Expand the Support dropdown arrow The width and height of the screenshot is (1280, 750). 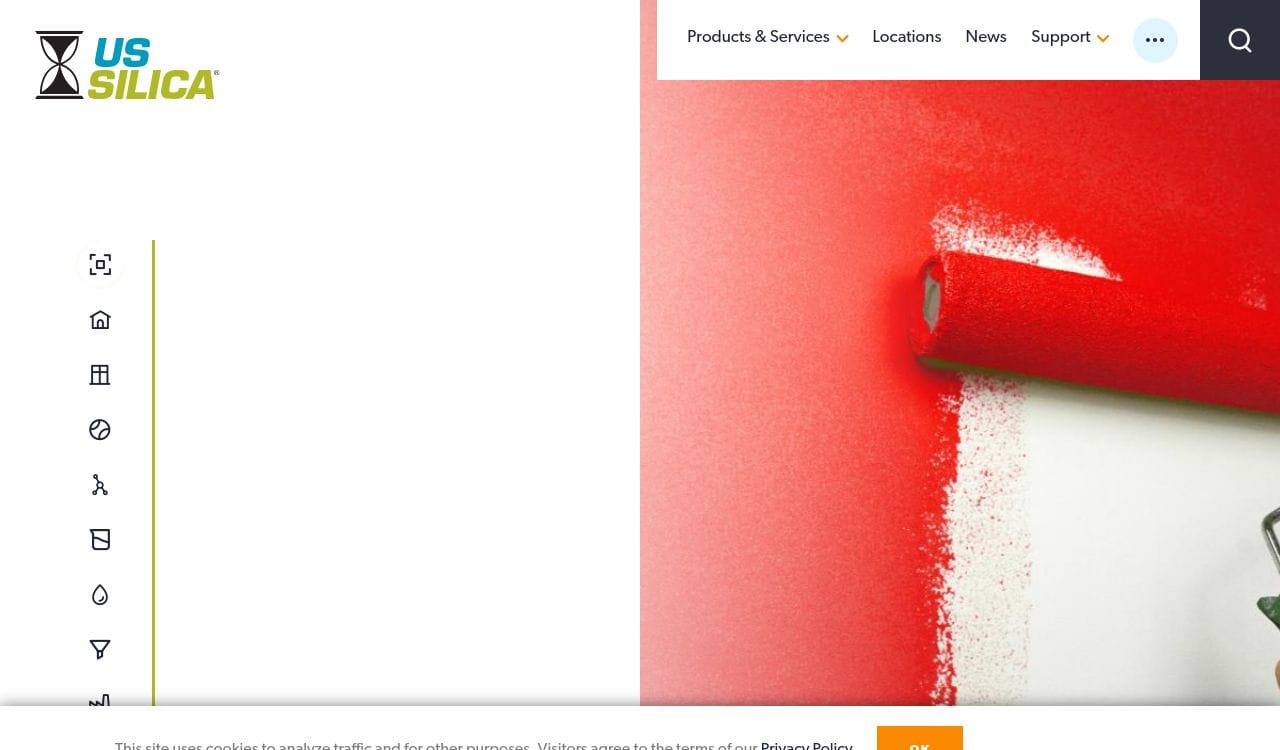click(1103, 39)
